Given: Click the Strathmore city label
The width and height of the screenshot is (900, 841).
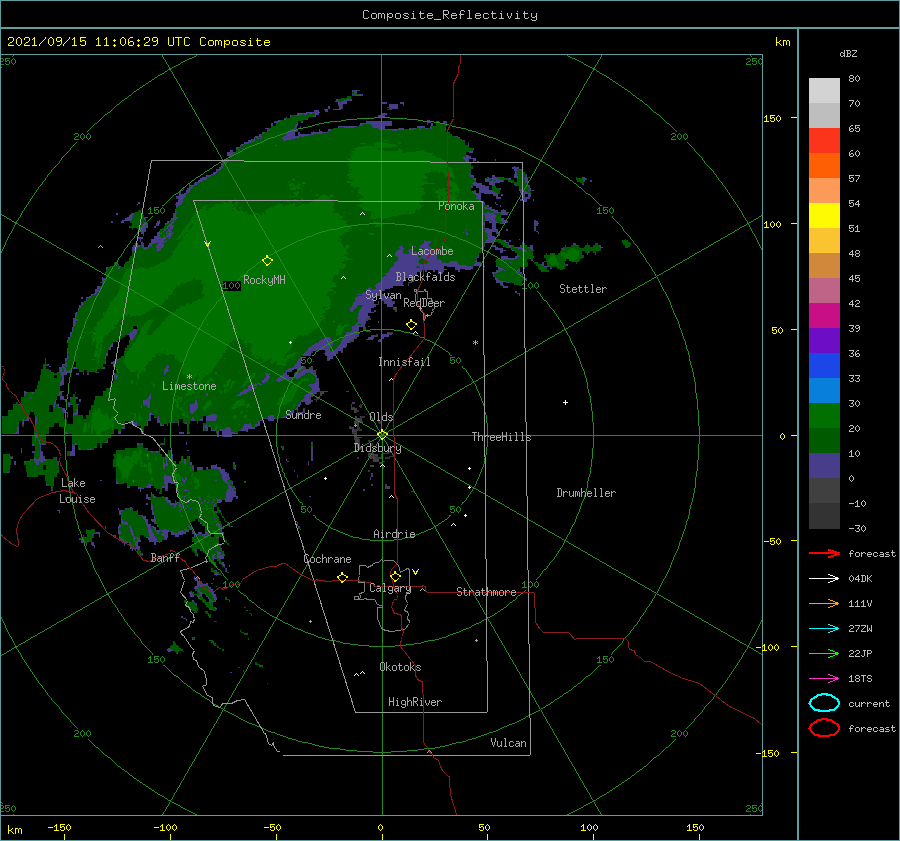Looking at the screenshot, I should tap(486, 592).
